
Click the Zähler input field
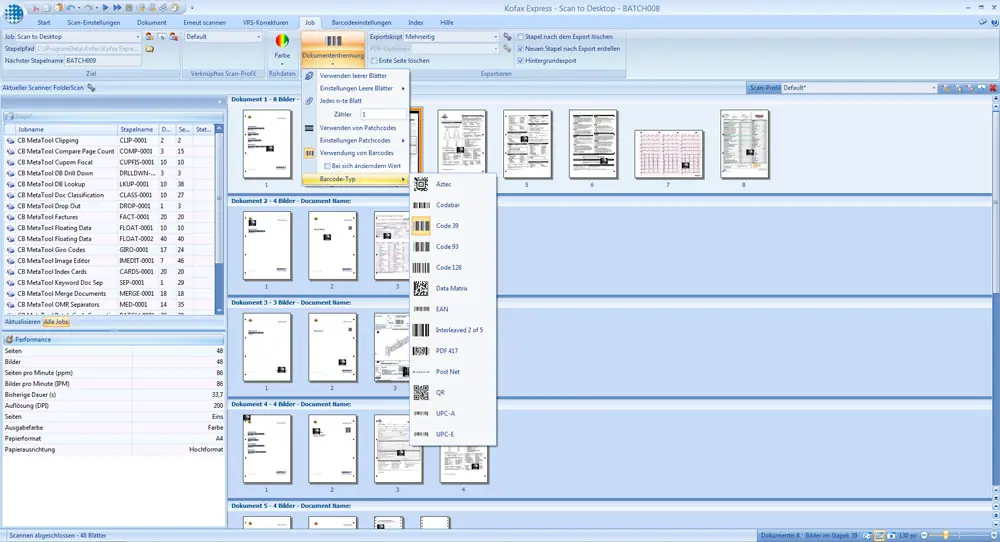383,114
